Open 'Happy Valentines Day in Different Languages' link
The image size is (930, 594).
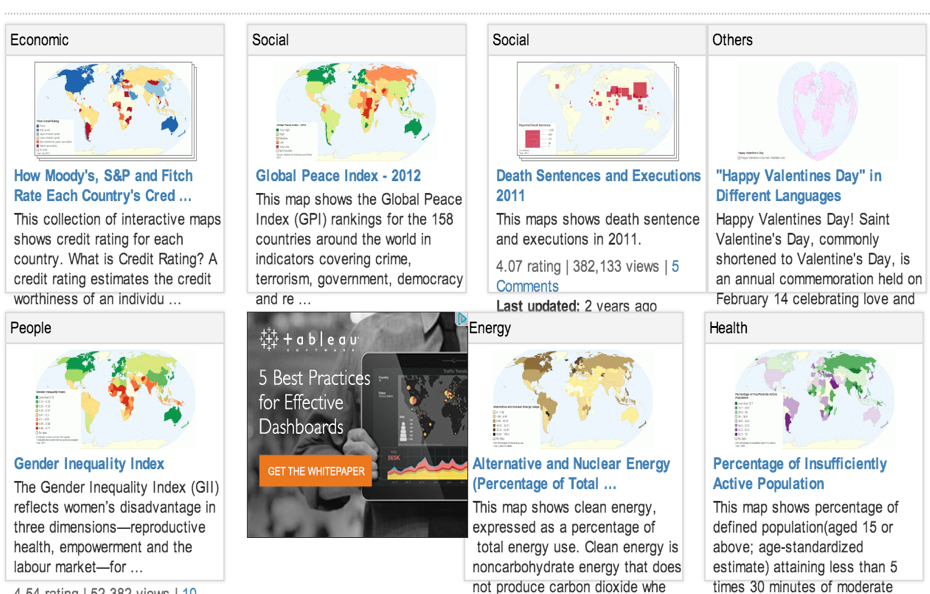point(798,186)
